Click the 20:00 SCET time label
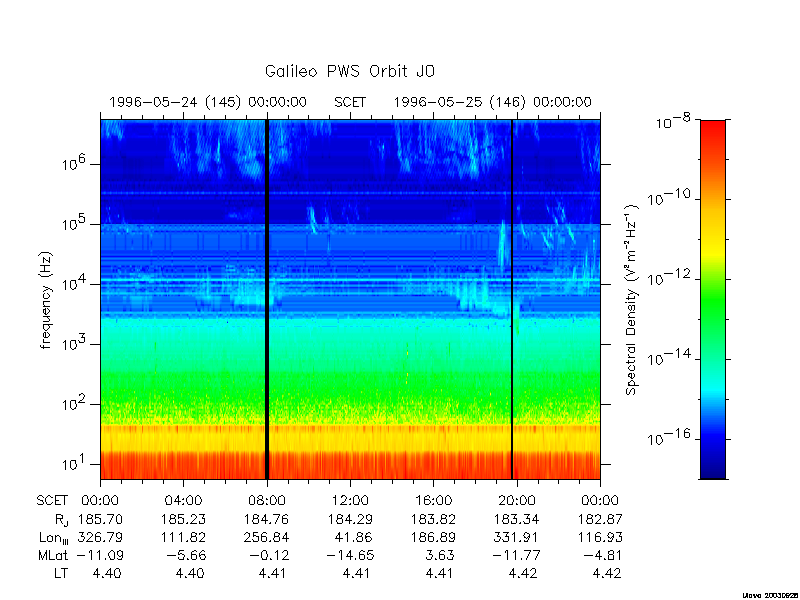 click(x=517, y=501)
